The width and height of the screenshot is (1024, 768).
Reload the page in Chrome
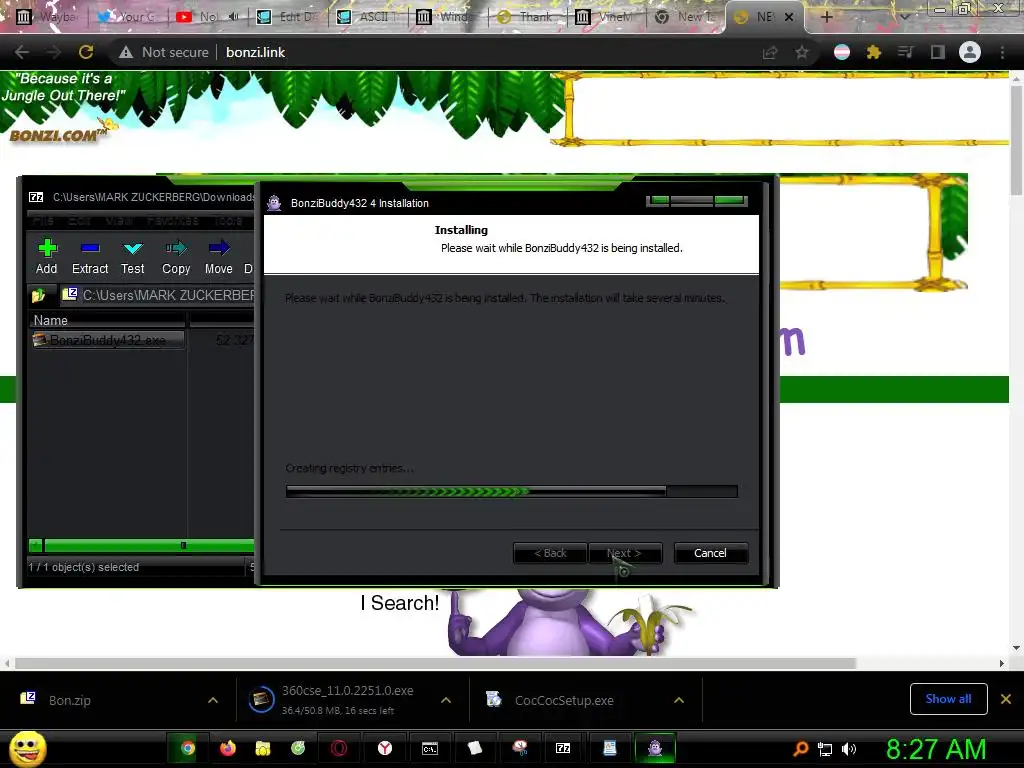86,52
